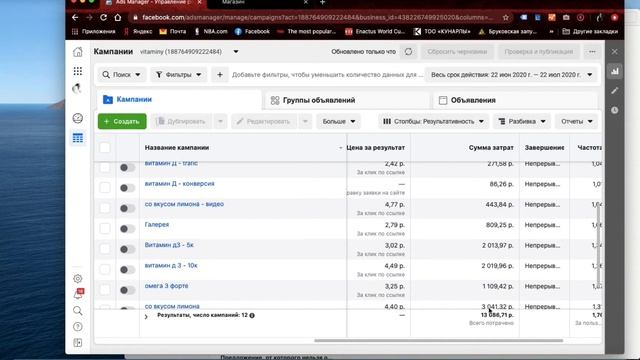Open the Разбивка dropdown
The height and width of the screenshot is (360, 640).
(x=522, y=121)
